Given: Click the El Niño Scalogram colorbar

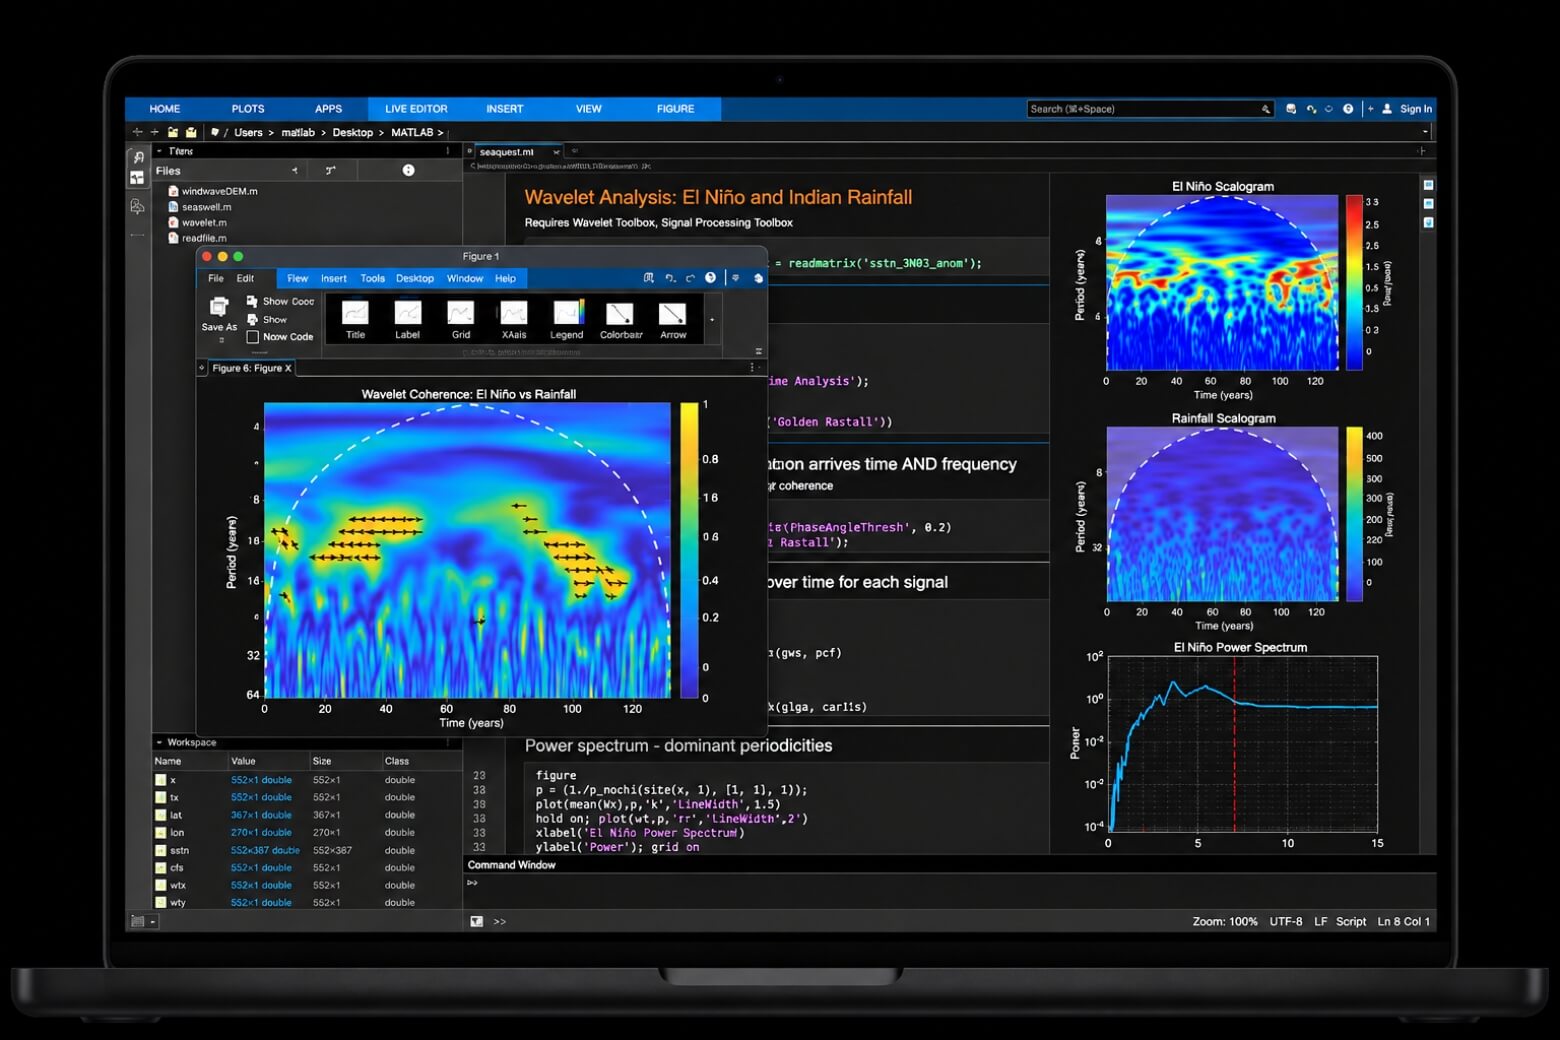Looking at the screenshot, I should pyautogui.click(x=1354, y=282).
